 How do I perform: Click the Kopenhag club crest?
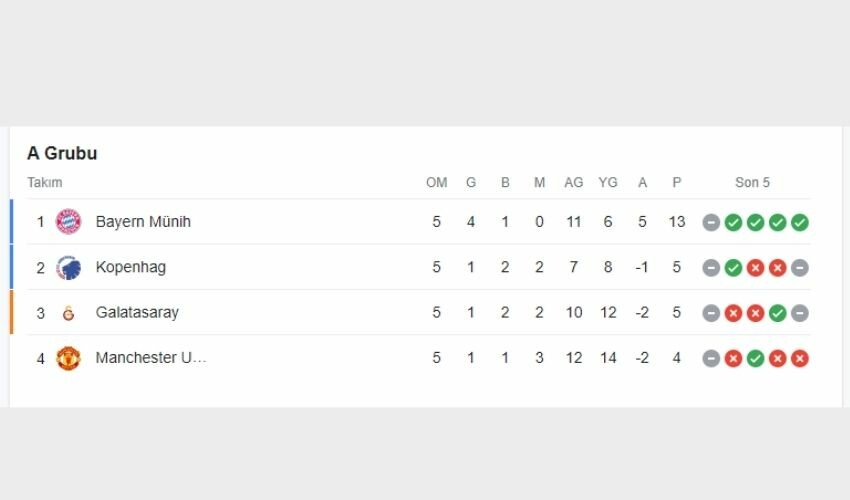(x=68, y=267)
